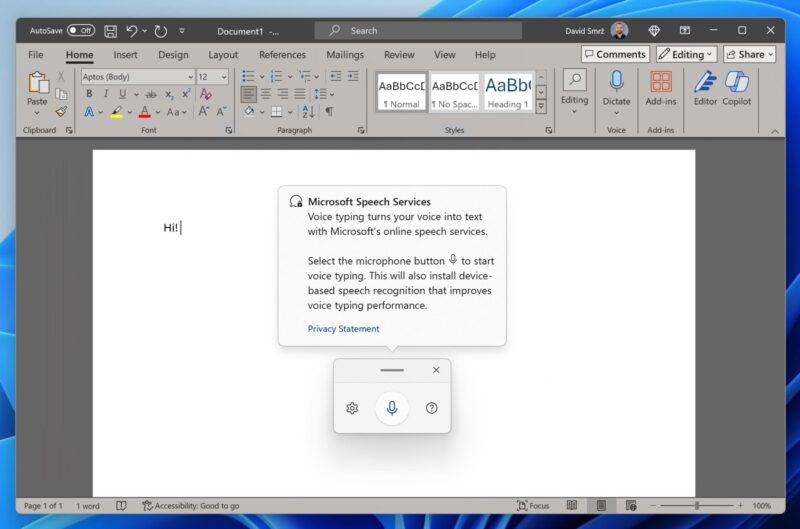
Task: Apply subscript formatting
Action: [169, 94]
